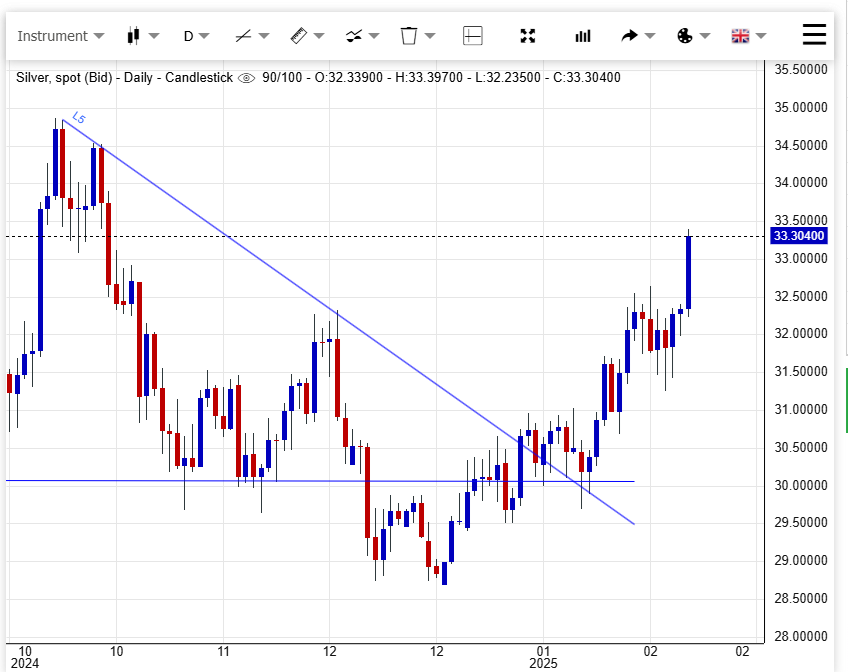Click the 30.00000 price axis label
The image size is (848, 672).
(x=801, y=485)
